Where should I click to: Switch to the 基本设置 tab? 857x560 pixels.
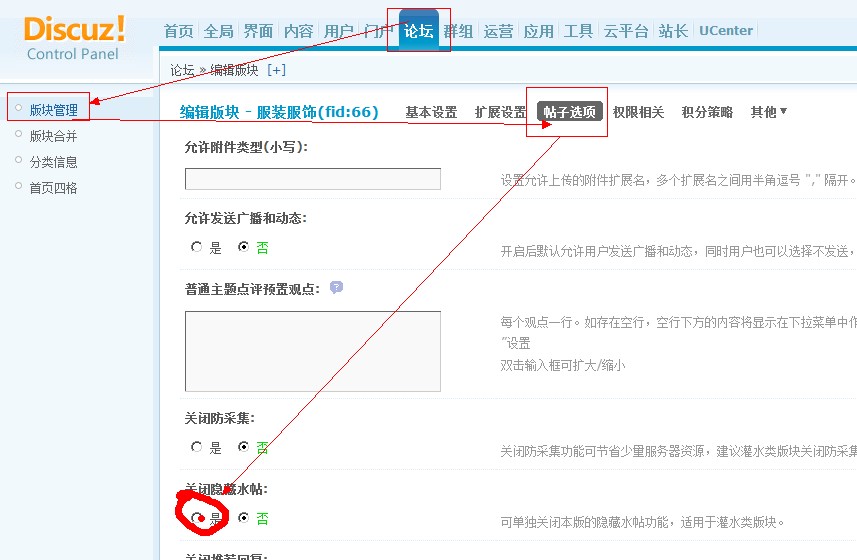[x=431, y=112]
